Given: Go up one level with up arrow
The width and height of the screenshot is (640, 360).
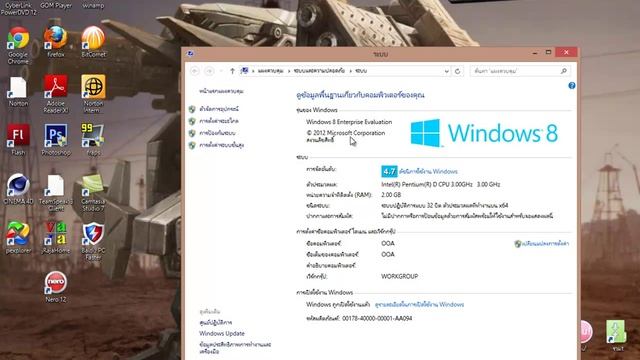Looking at the screenshot, I should click(232, 71).
